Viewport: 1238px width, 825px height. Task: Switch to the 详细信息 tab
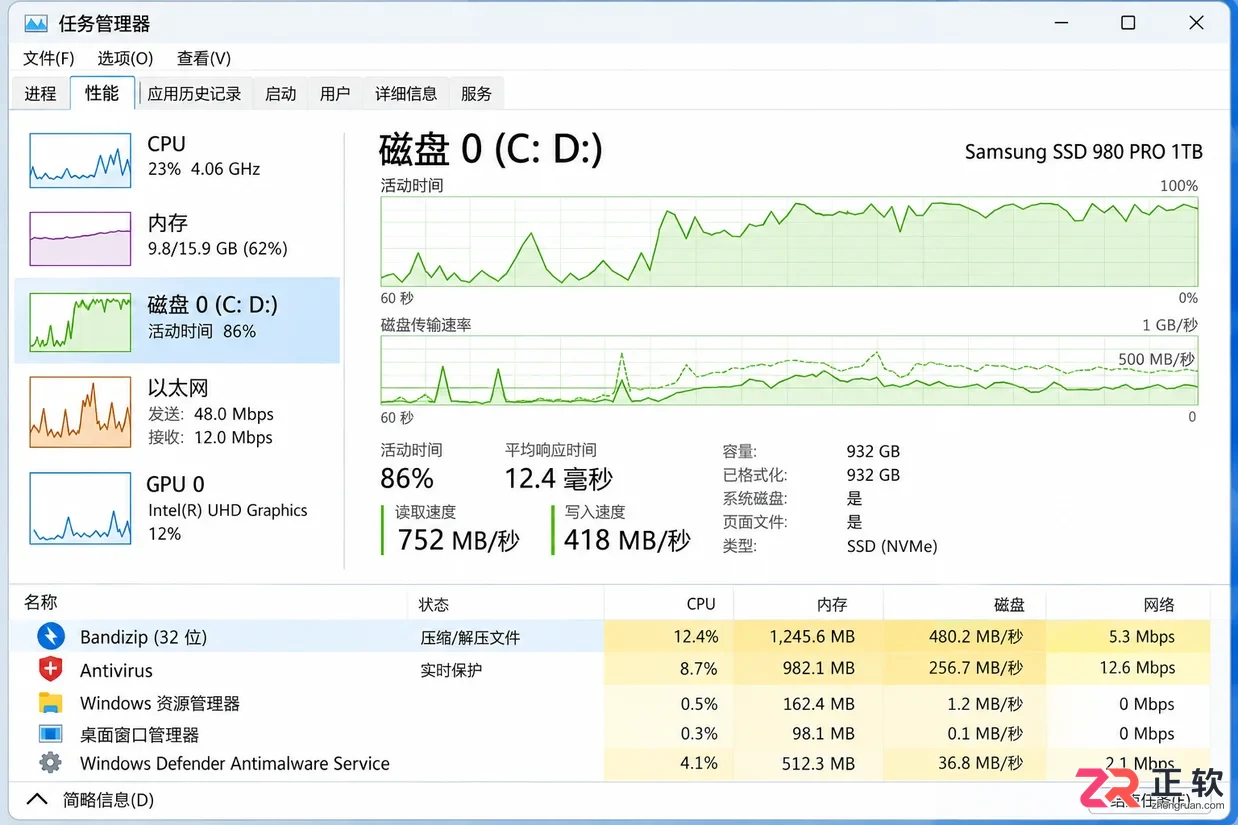(406, 93)
